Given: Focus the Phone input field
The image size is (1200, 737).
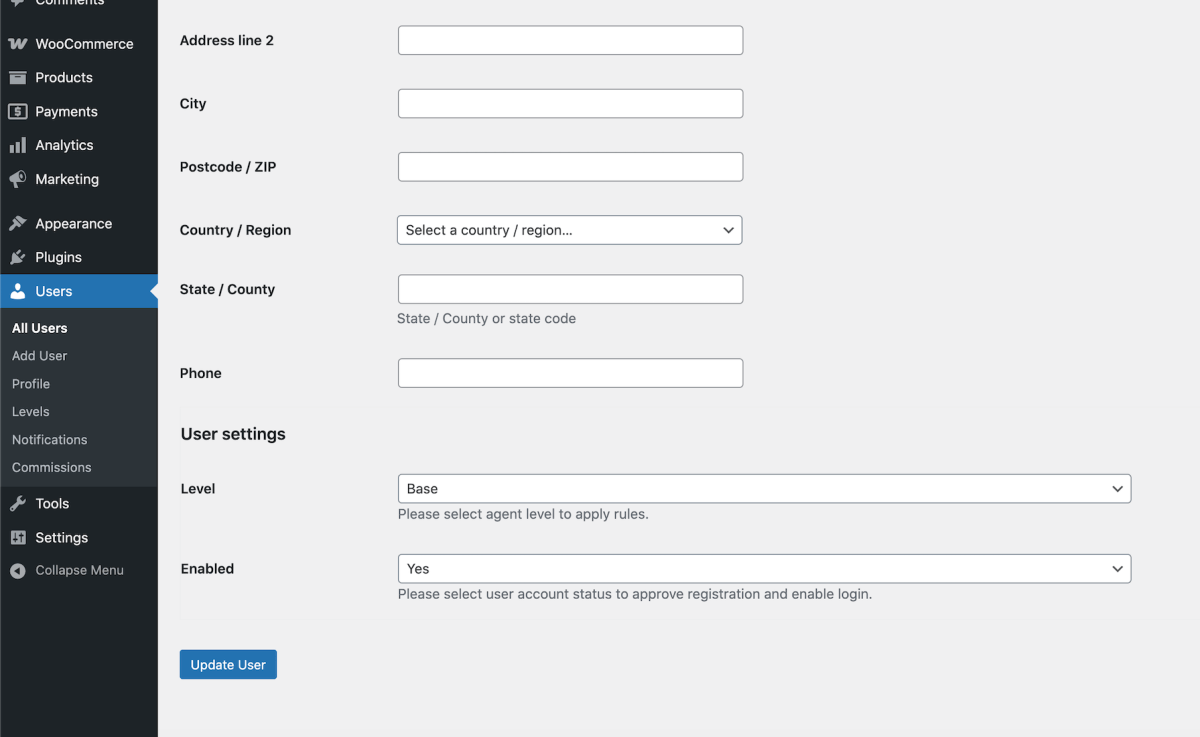Looking at the screenshot, I should point(570,373).
